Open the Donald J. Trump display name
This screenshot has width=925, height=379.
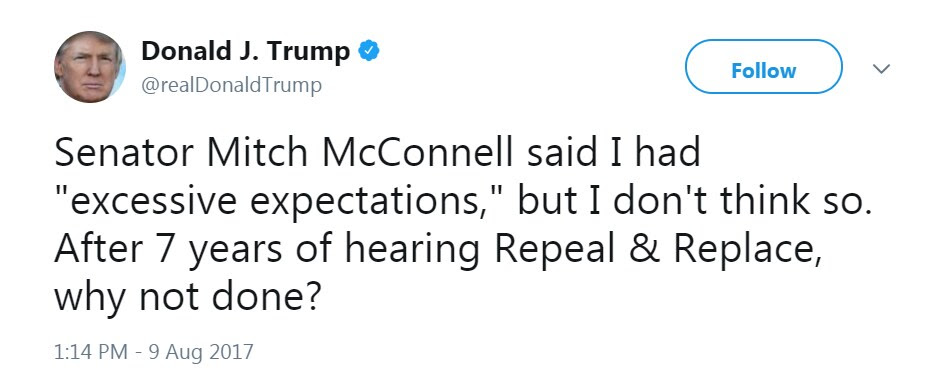[x=245, y=52]
